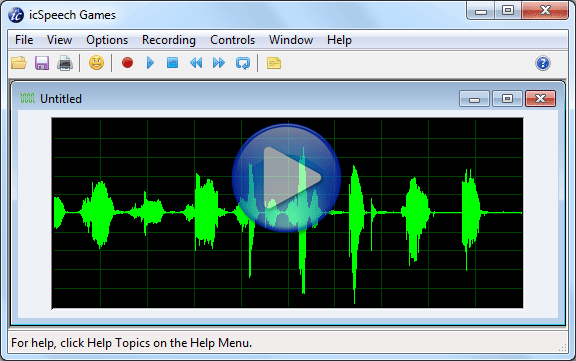Rewind with the double left arrow icon
This screenshot has width=576, height=361.
196,63
